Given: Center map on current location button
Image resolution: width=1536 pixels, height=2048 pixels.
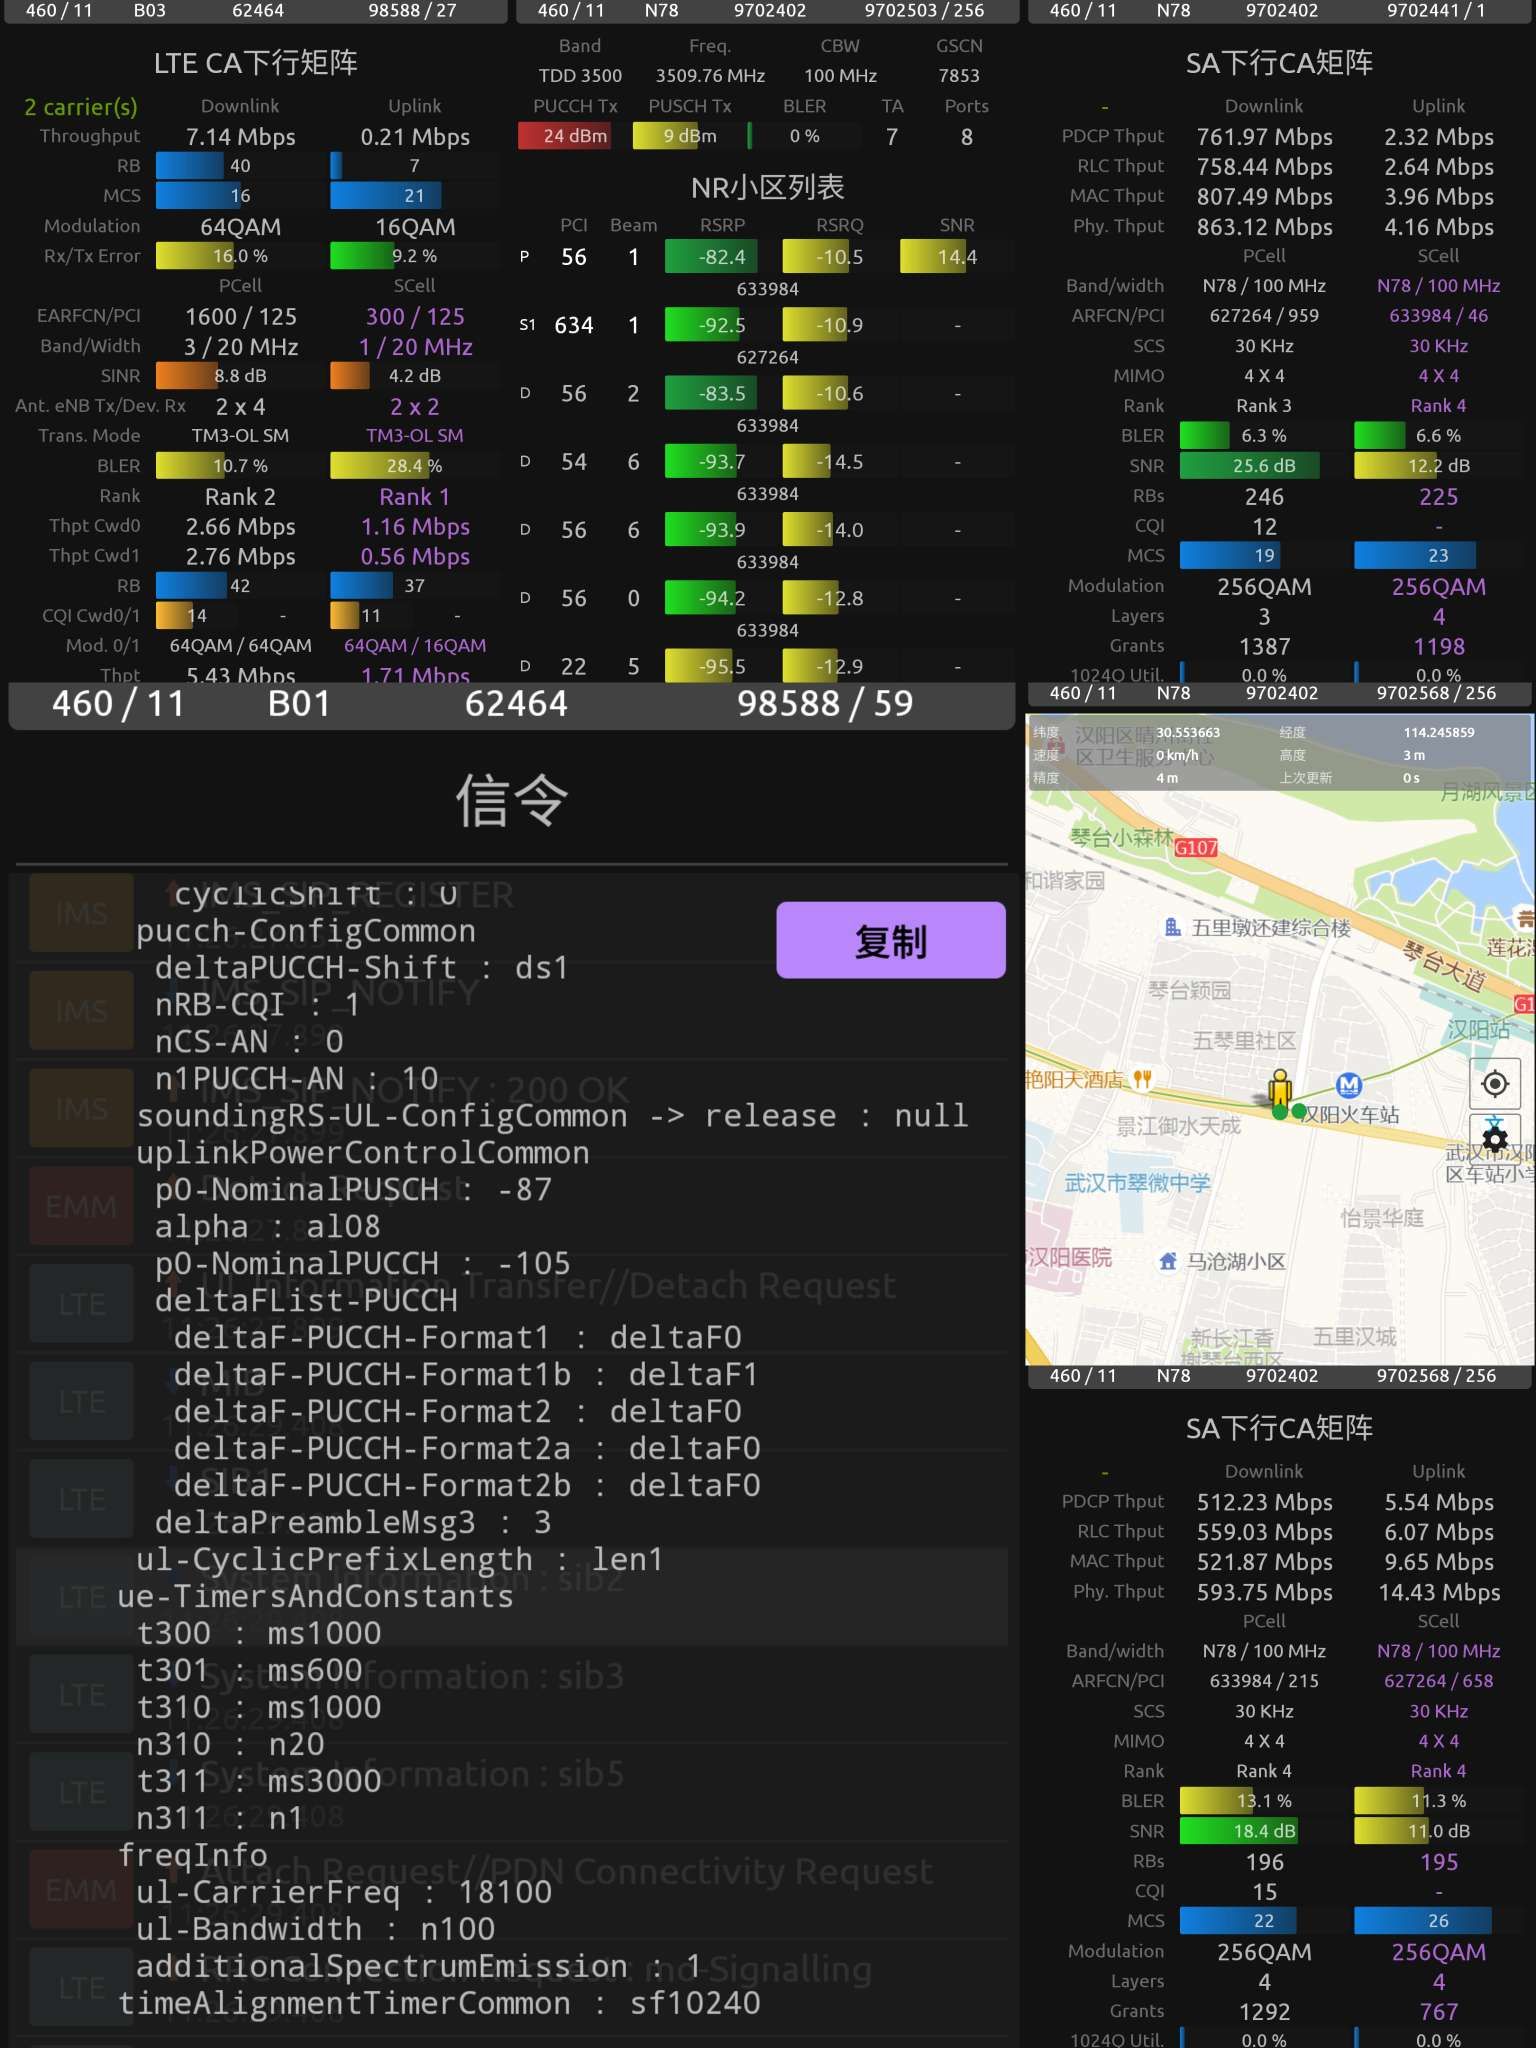Looking at the screenshot, I should [1495, 1084].
